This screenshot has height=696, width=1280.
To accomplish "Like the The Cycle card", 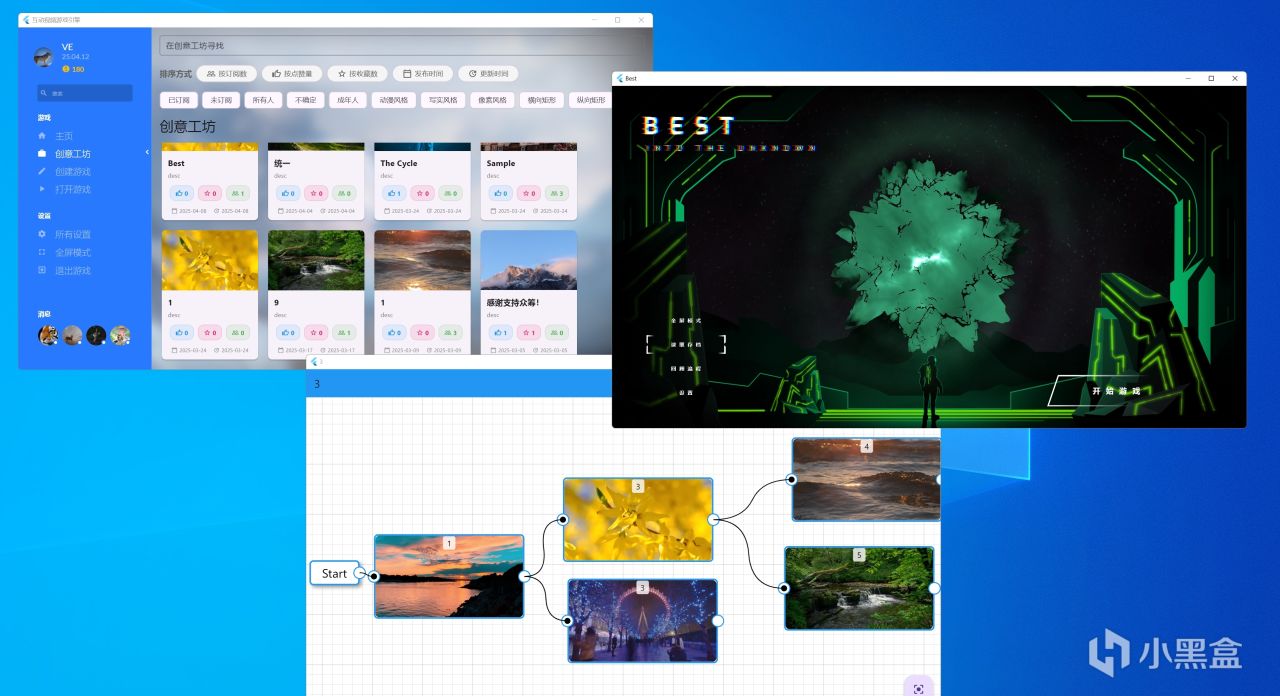I will [394, 193].
